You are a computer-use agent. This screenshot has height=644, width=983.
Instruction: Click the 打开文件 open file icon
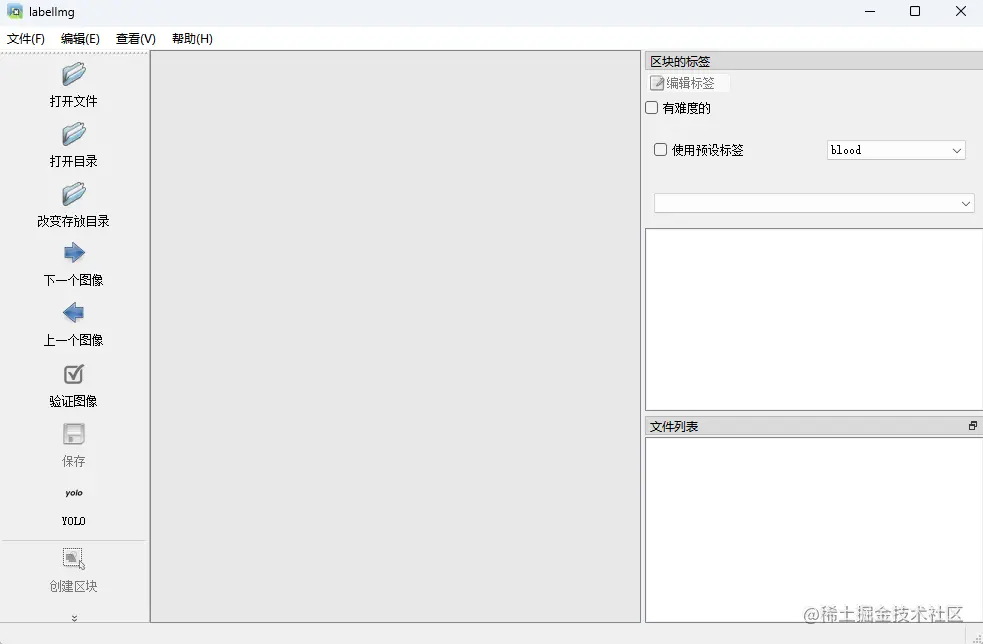coord(73,75)
